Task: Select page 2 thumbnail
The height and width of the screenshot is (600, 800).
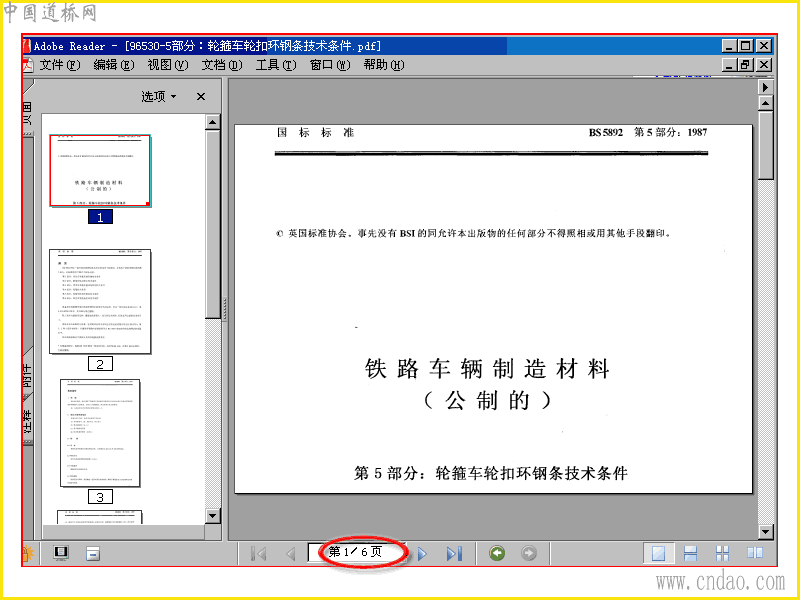Action: (x=100, y=302)
